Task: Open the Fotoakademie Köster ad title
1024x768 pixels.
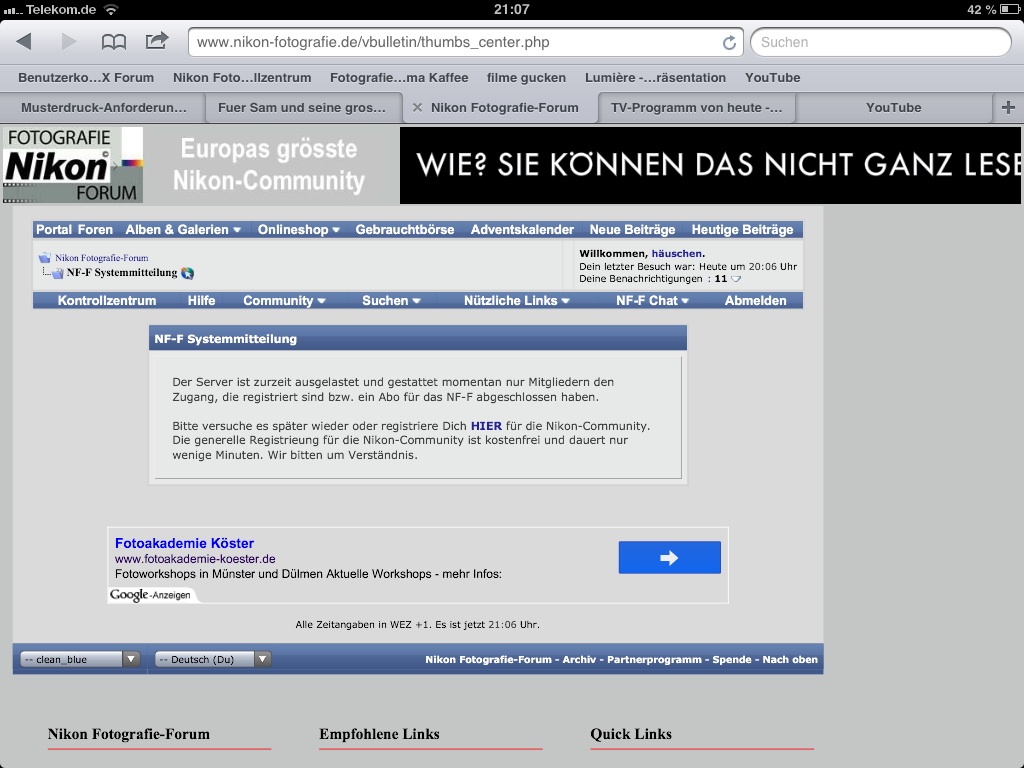Action: click(184, 543)
